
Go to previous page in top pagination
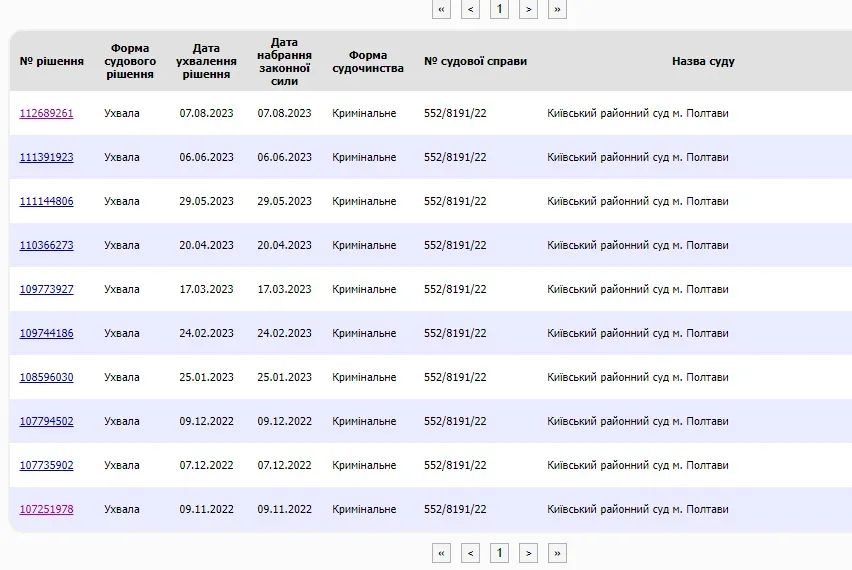[470, 9]
